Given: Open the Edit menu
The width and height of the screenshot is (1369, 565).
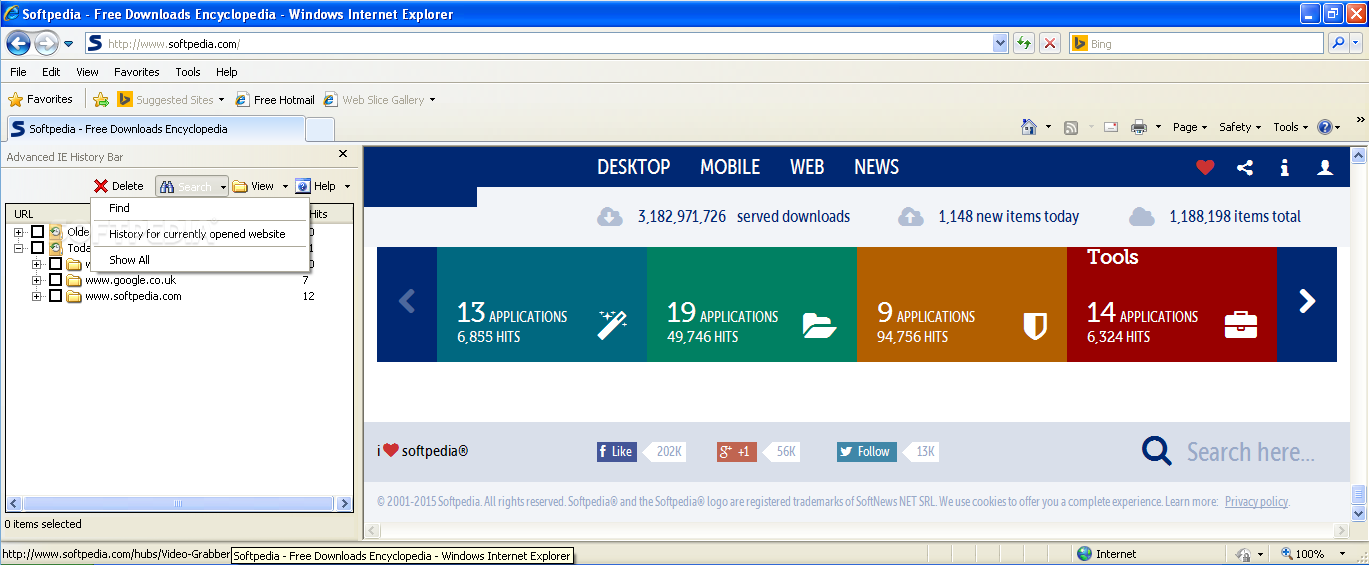Looking at the screenshot, I should (x=51, y=72).
